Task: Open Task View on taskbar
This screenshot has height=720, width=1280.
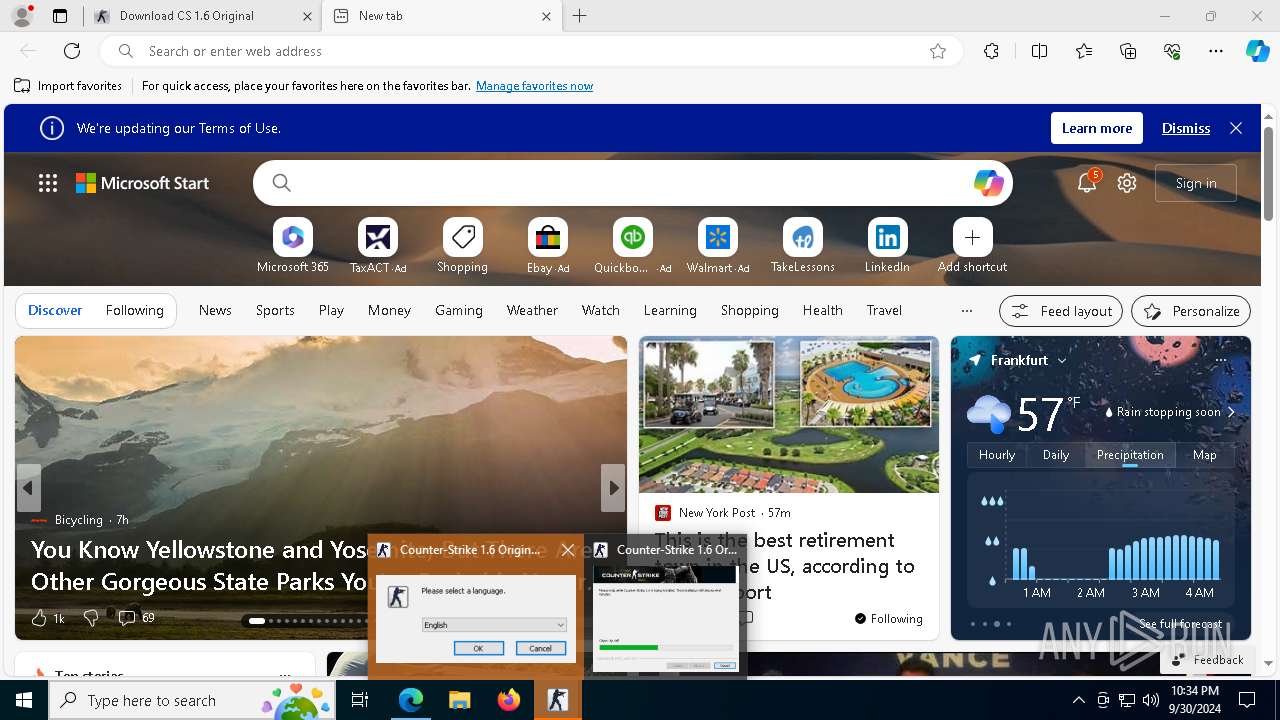Action: tap(360, 700)
